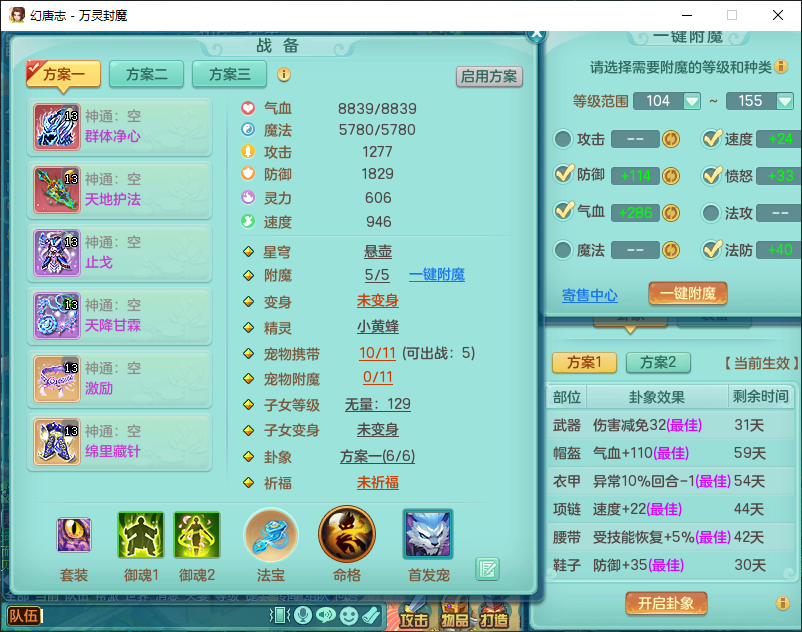Open the emoji smiley icon in chat bar
Viewport: 802px width, 632px height.
tap(349, 615)
